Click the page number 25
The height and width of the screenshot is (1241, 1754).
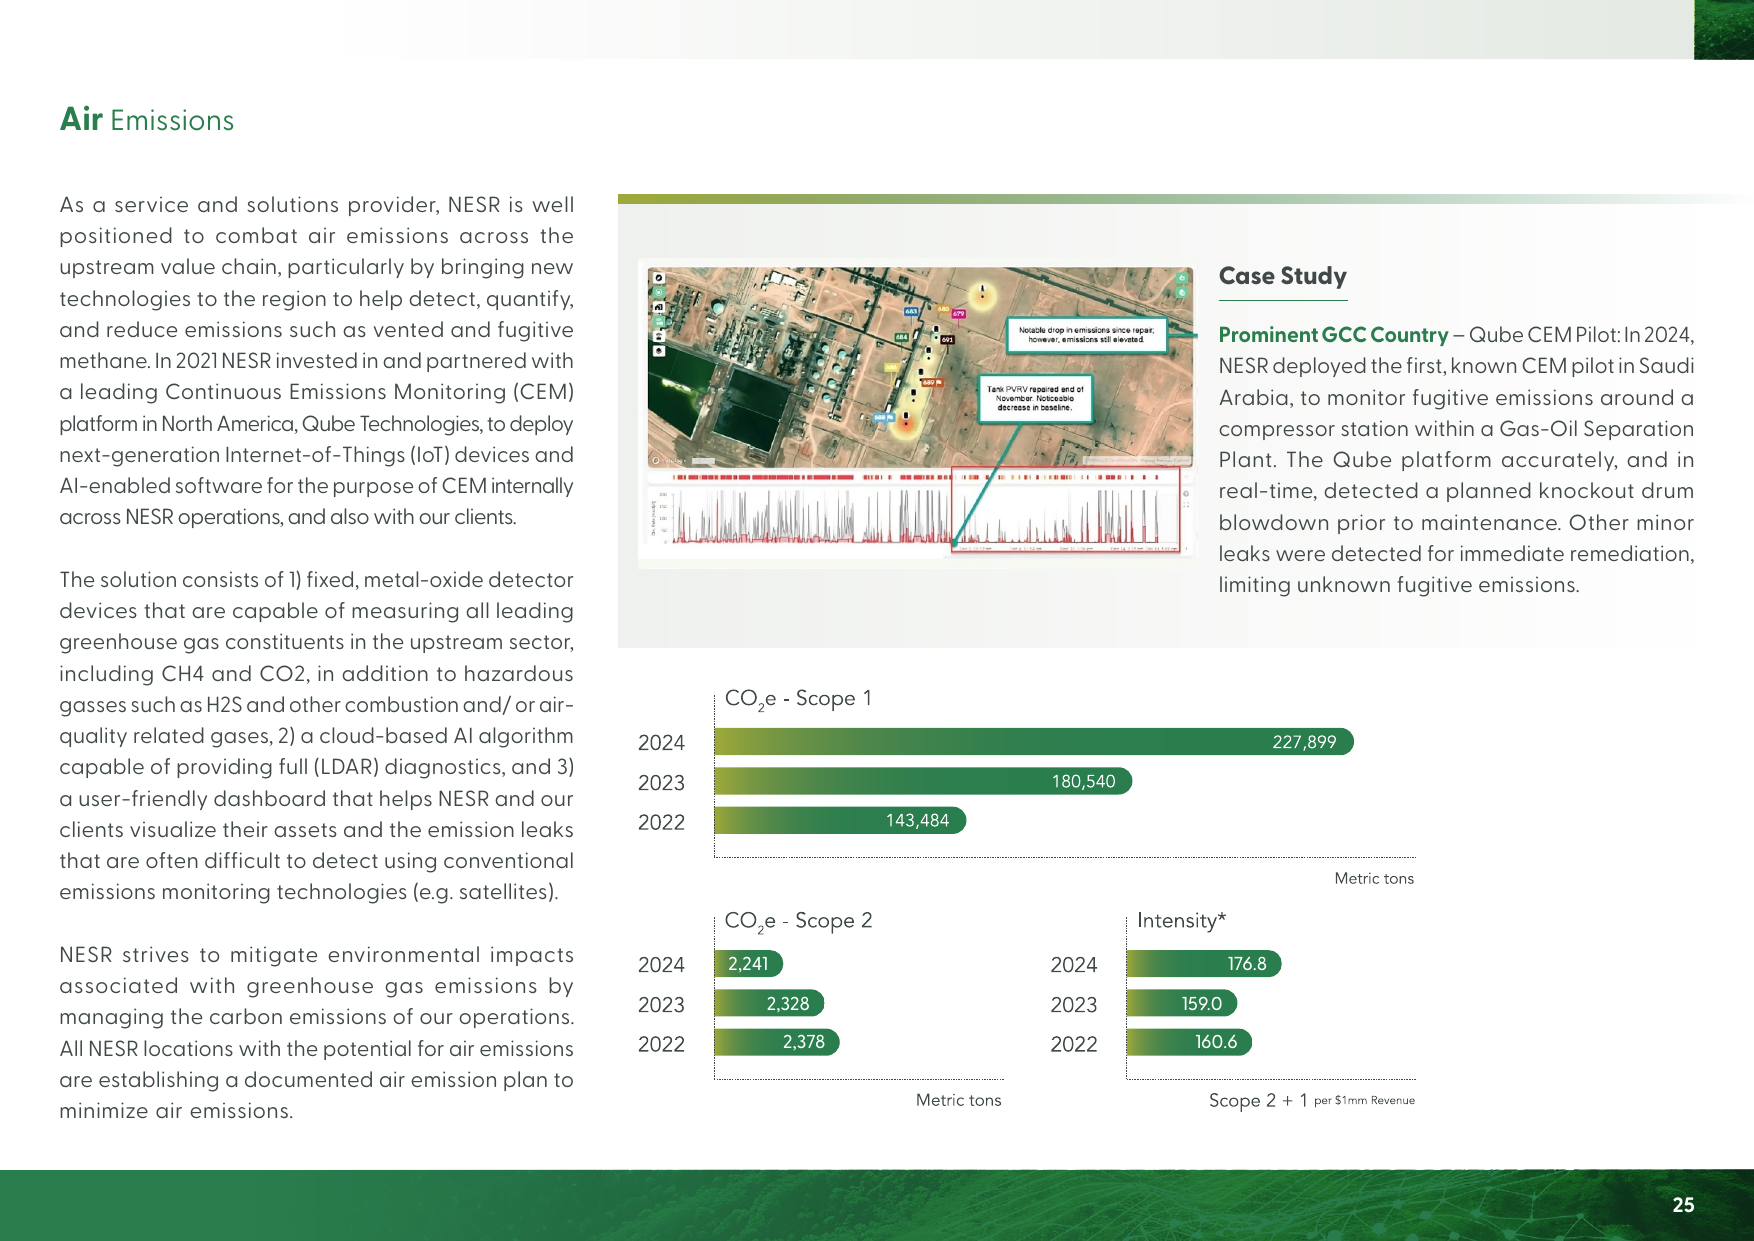(x=1684, y=1205)
